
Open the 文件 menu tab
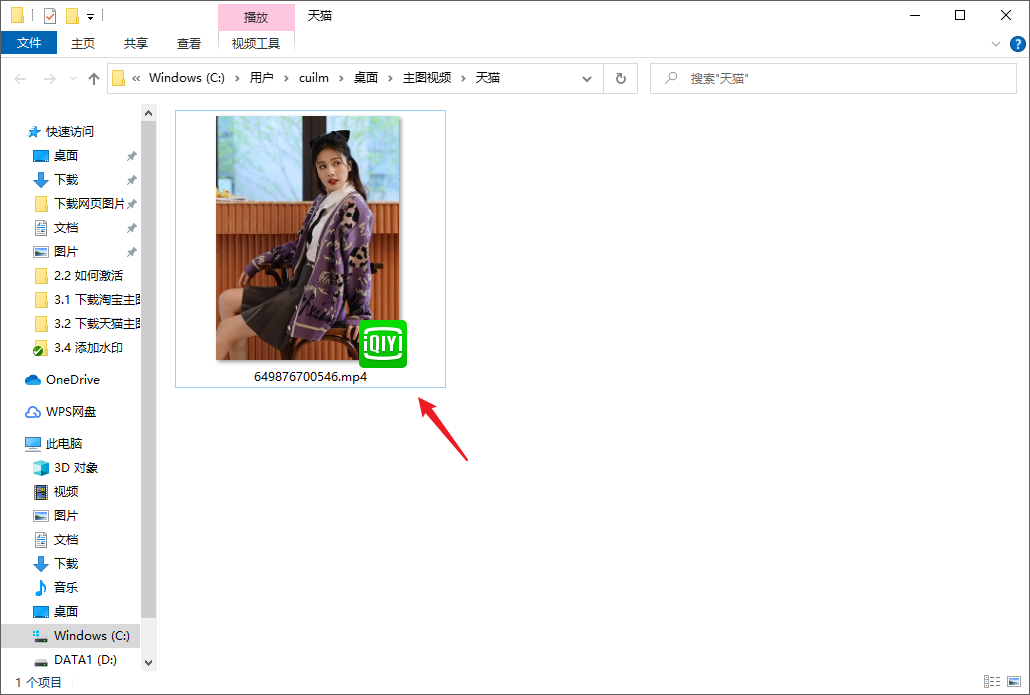coord(29,43)
